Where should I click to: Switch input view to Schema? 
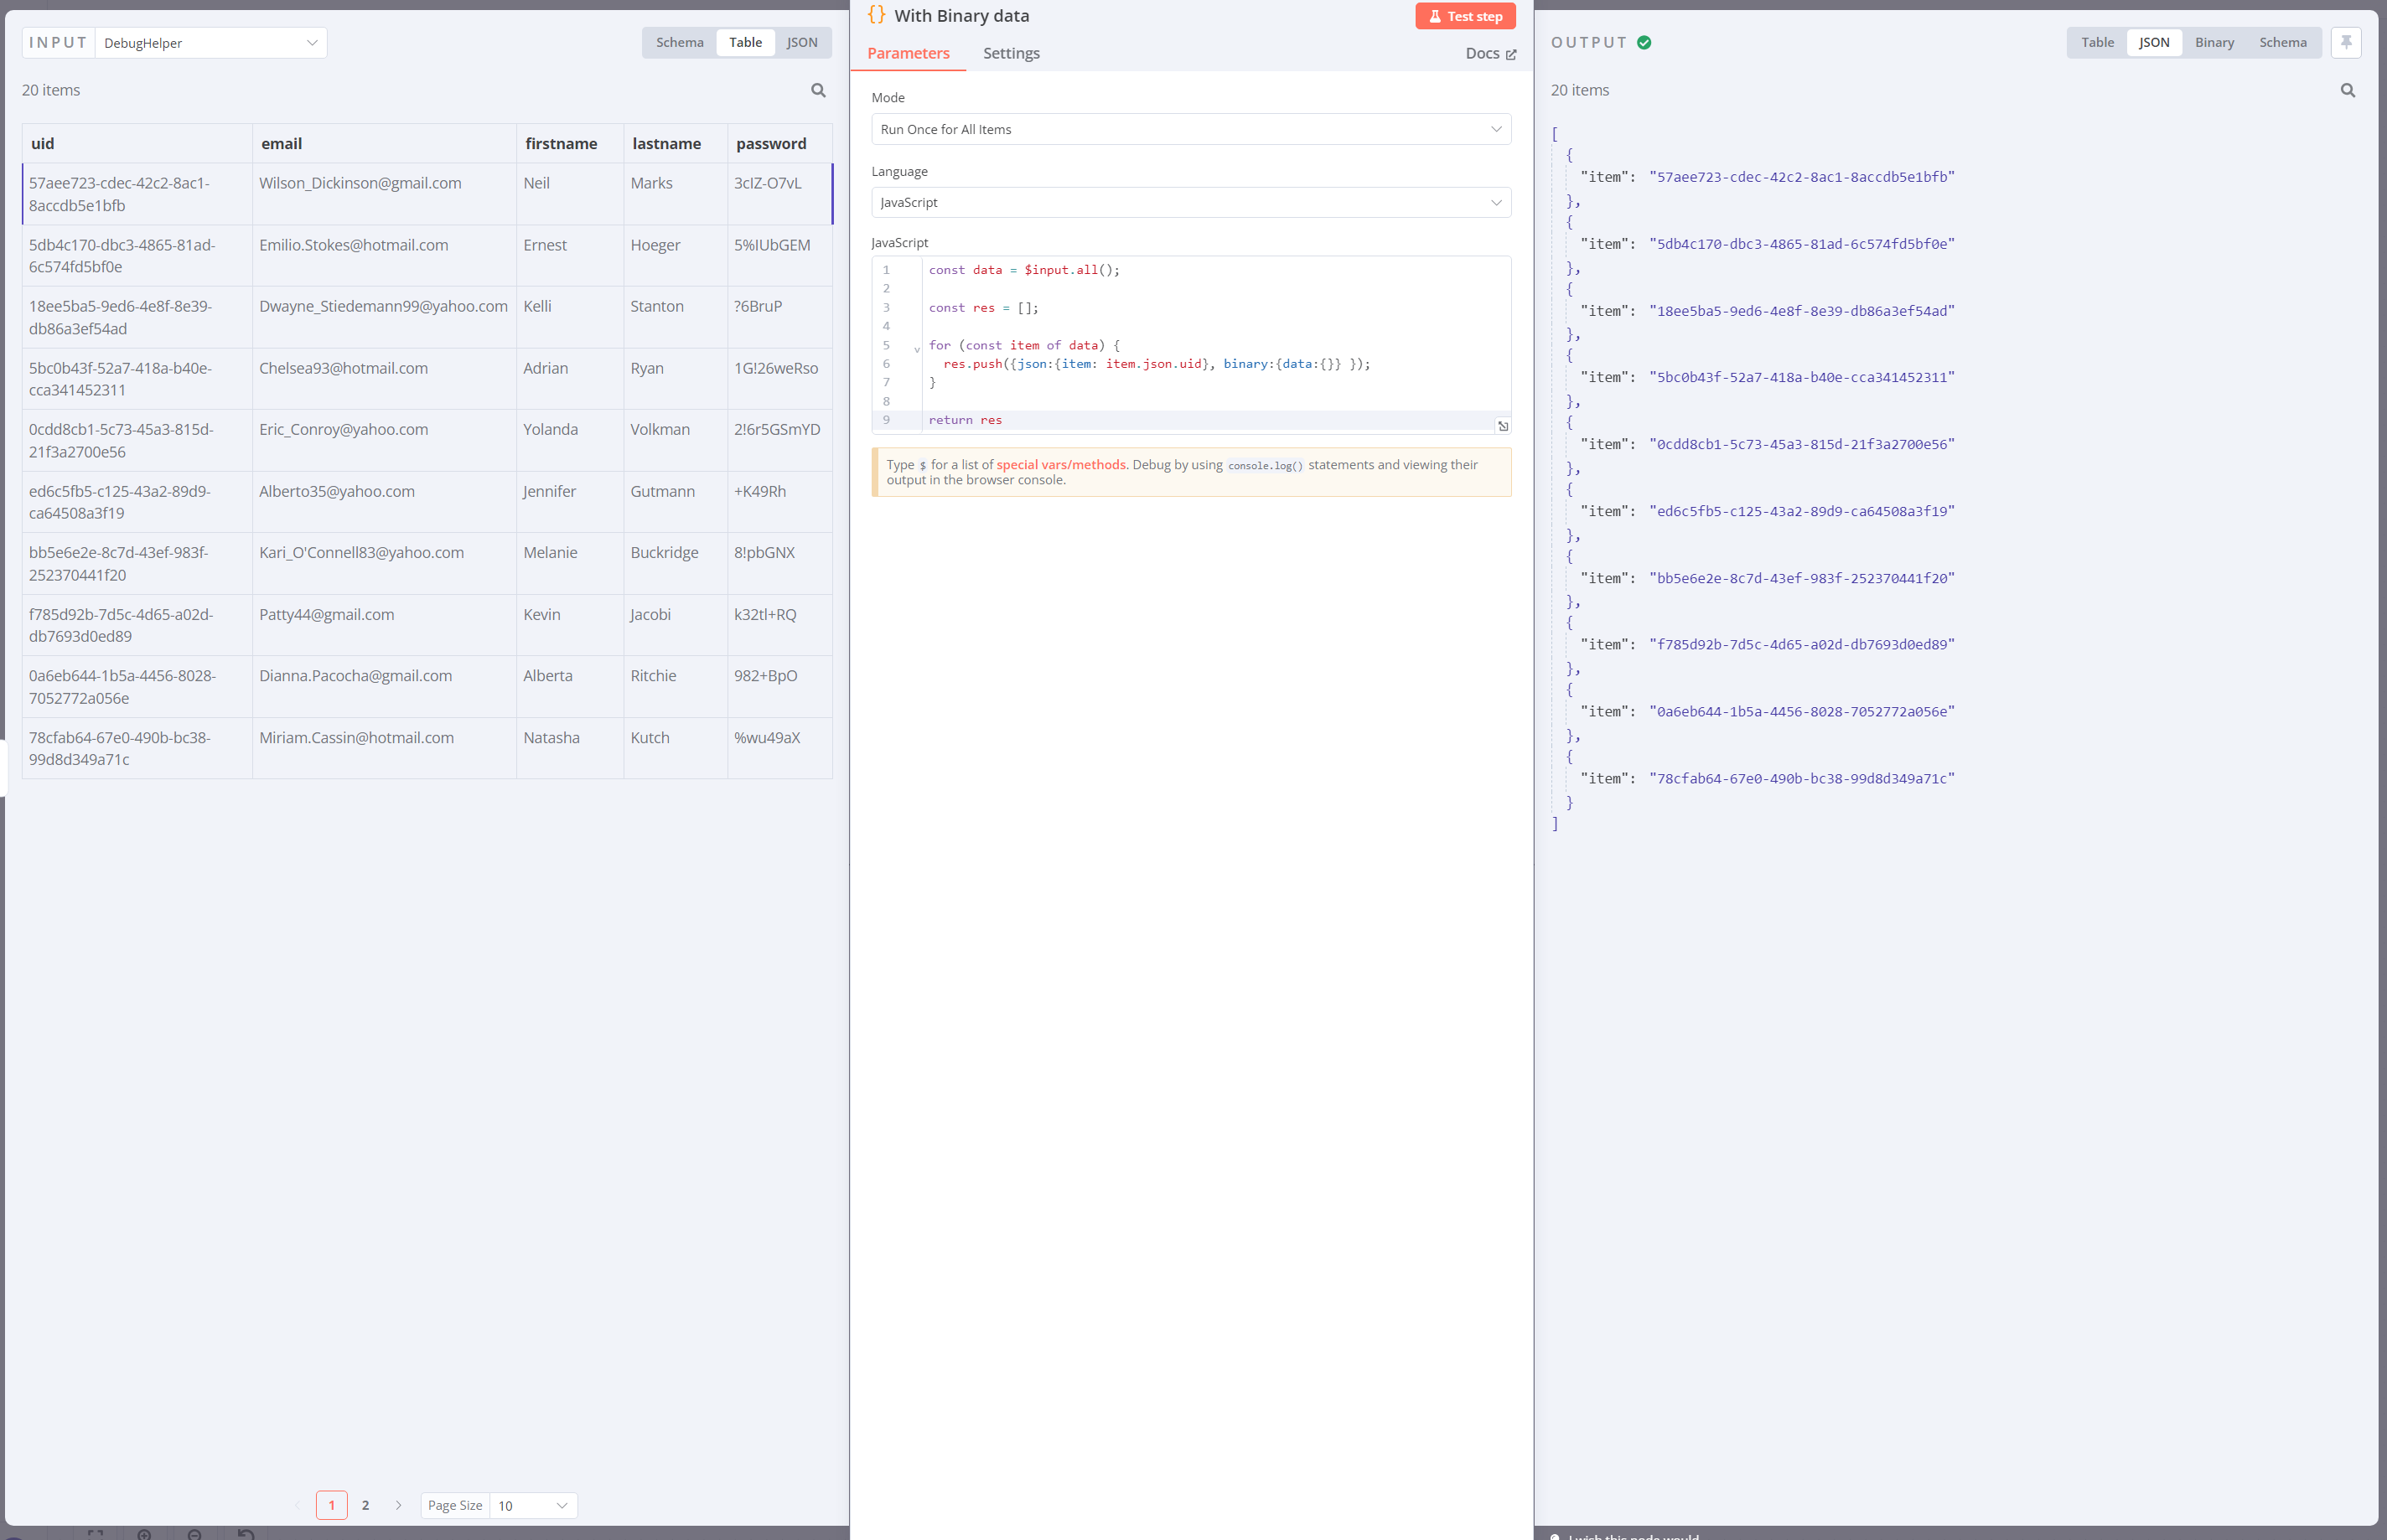click(x=679, y=42)
